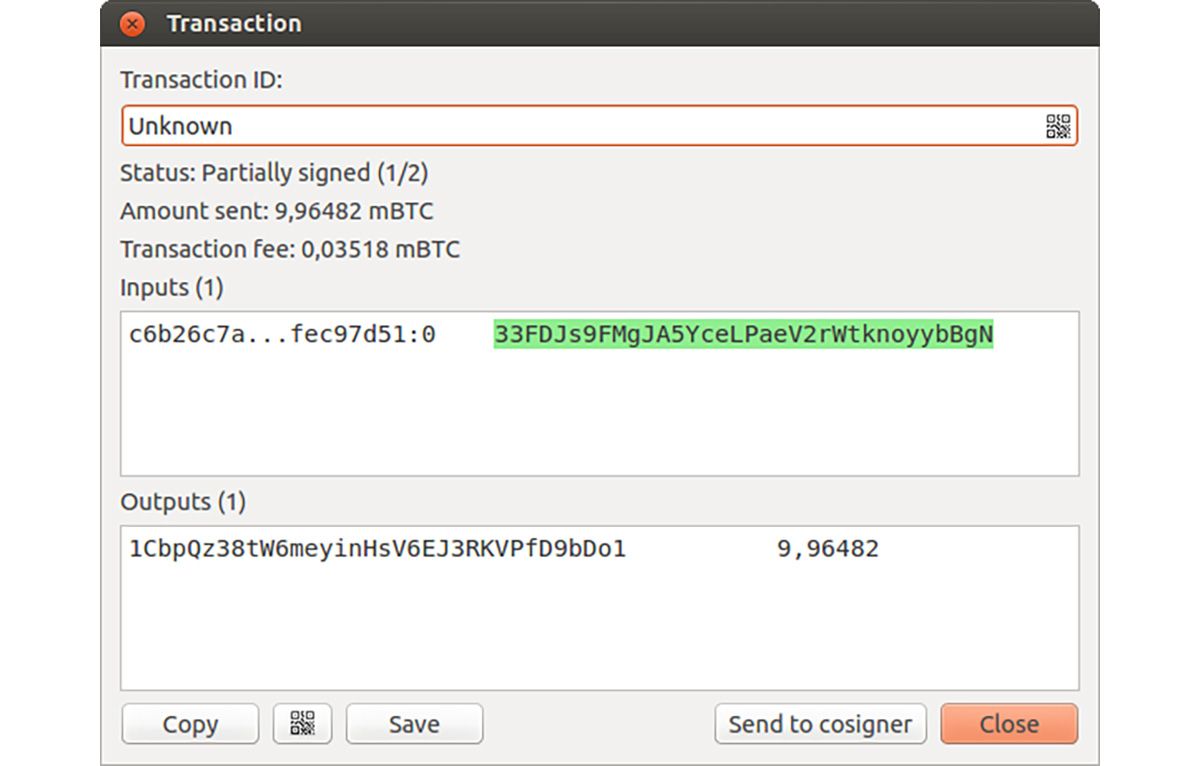Save the transaction to a file
This screenshot has width=1200, height=766.
tap(414, 723)
